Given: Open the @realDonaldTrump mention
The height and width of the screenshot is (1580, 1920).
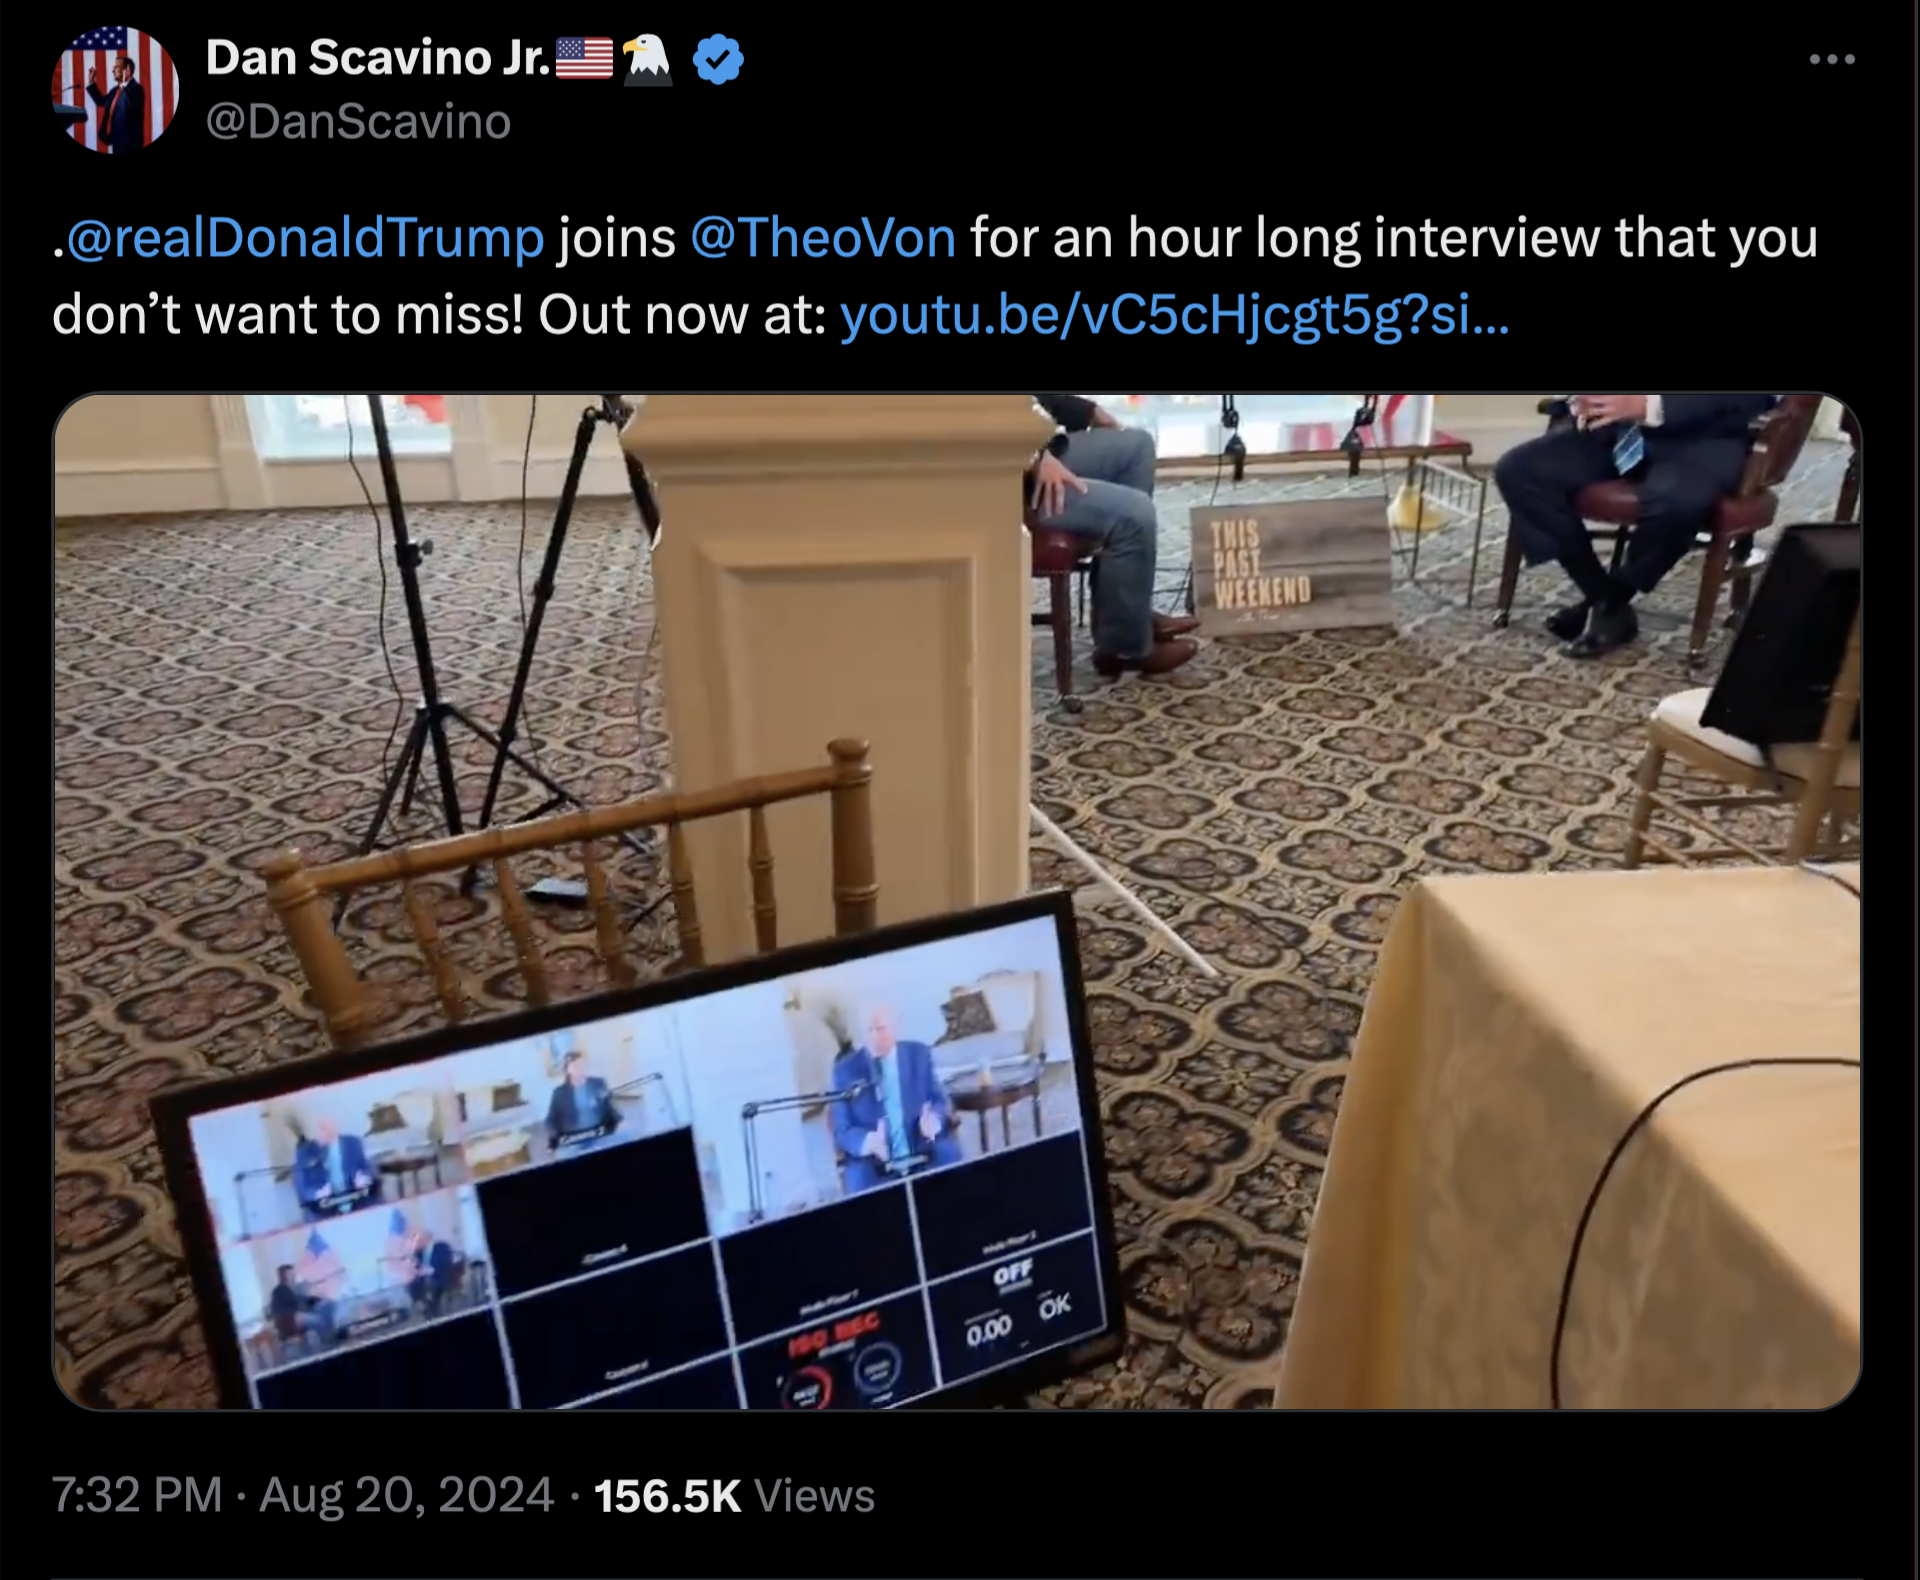Looking at the screenshot, I should (305, 238).
